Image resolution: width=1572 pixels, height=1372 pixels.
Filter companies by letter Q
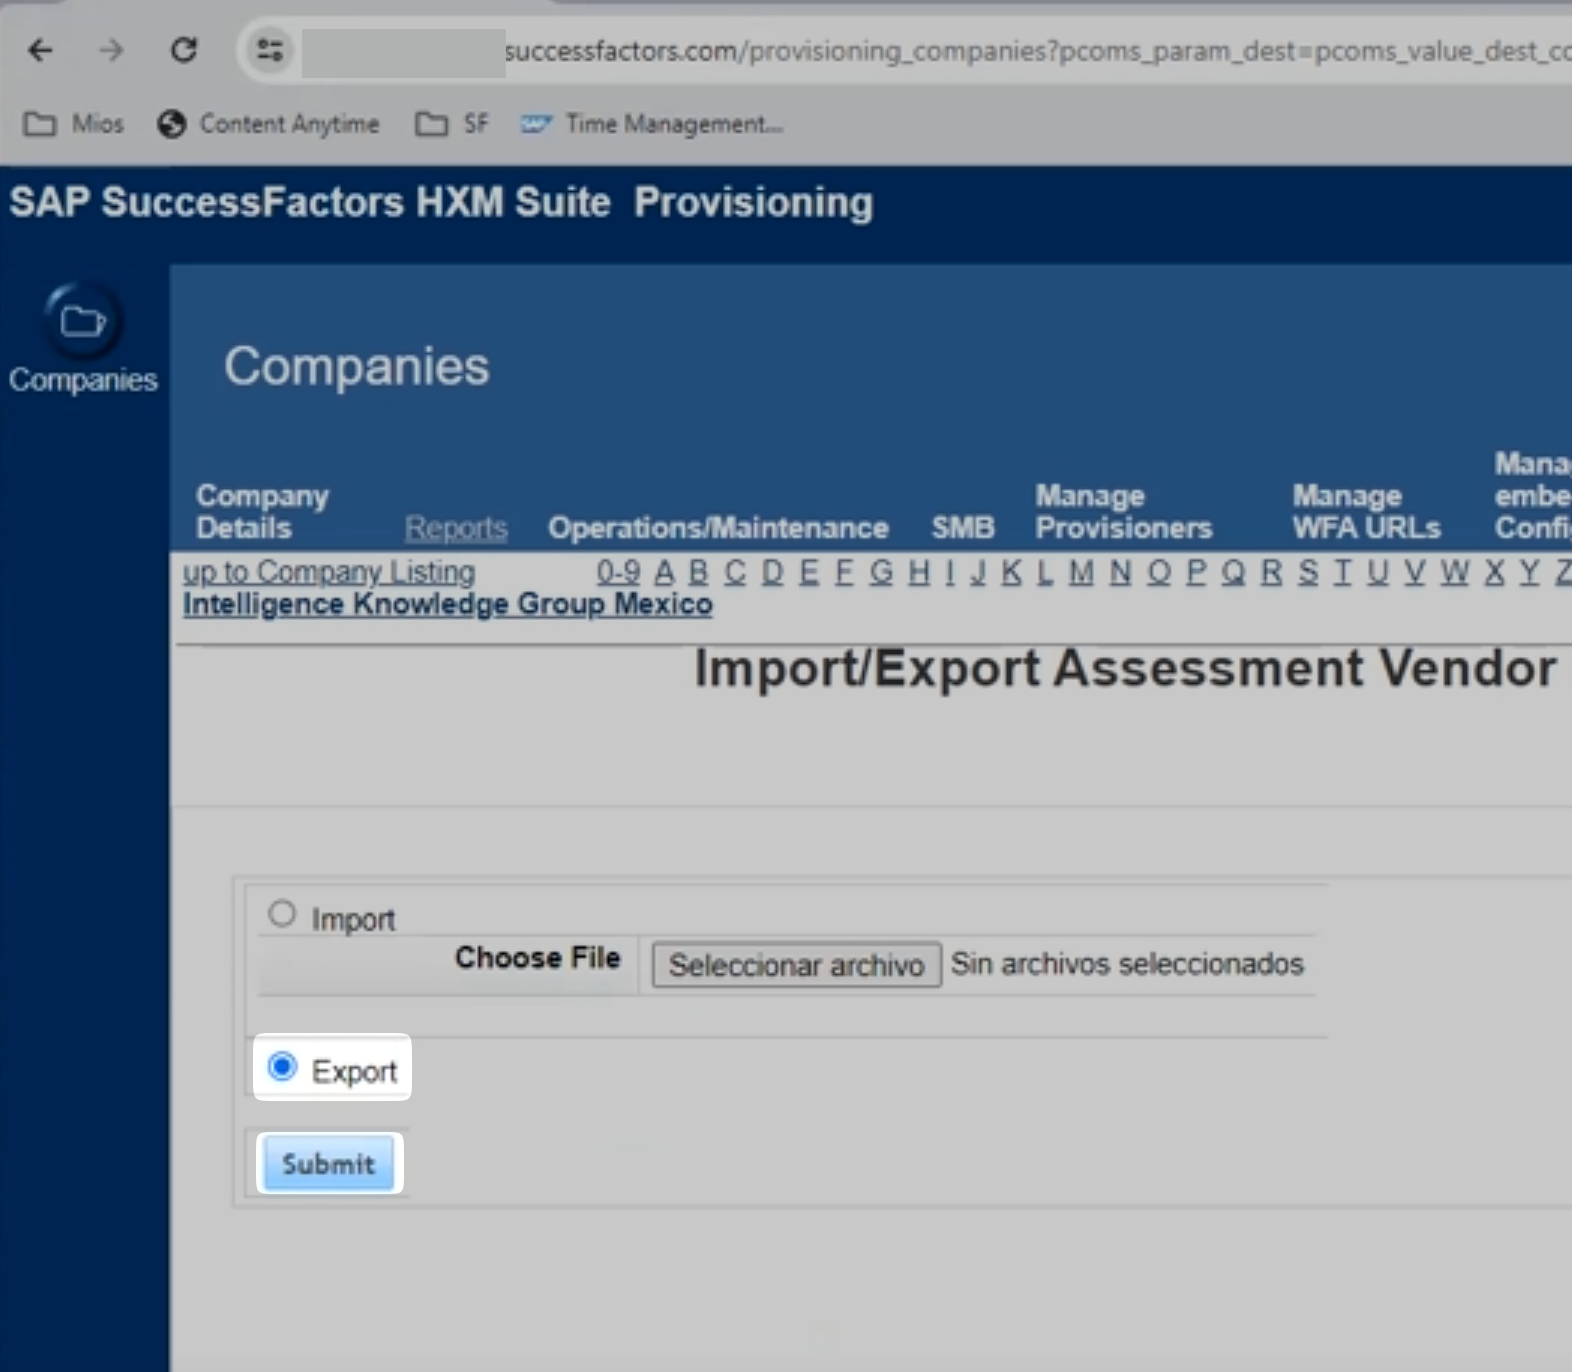(1233, 572)
